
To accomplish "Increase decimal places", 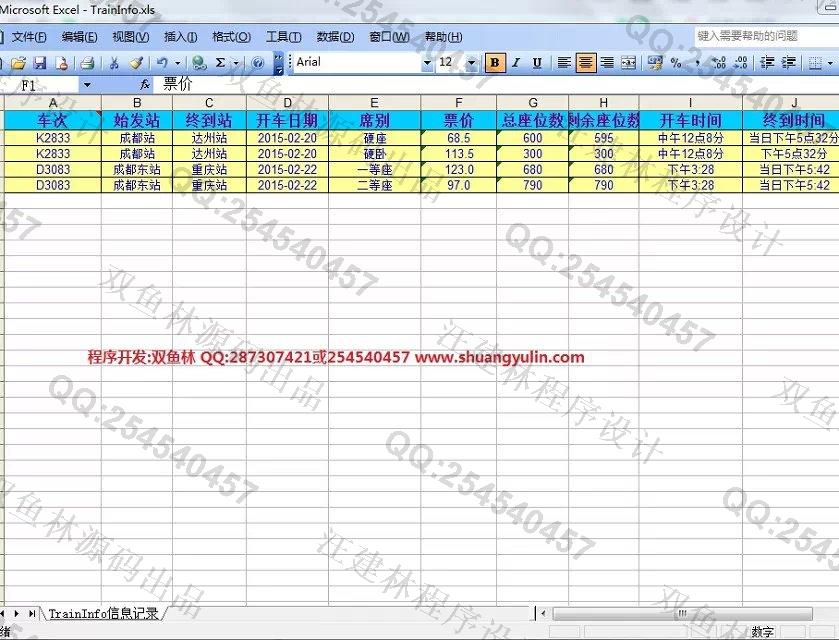I will [x=719, y=63].
